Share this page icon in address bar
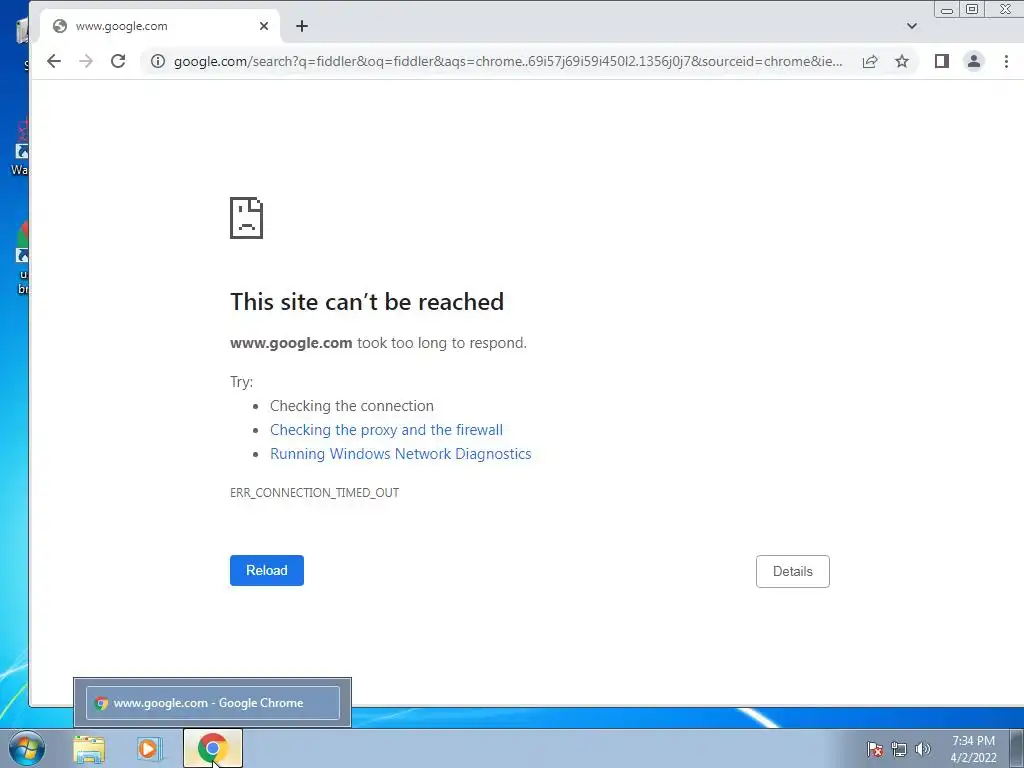Image resolution: width=1024 pixels, height=768 pixels. pos(869,61)
